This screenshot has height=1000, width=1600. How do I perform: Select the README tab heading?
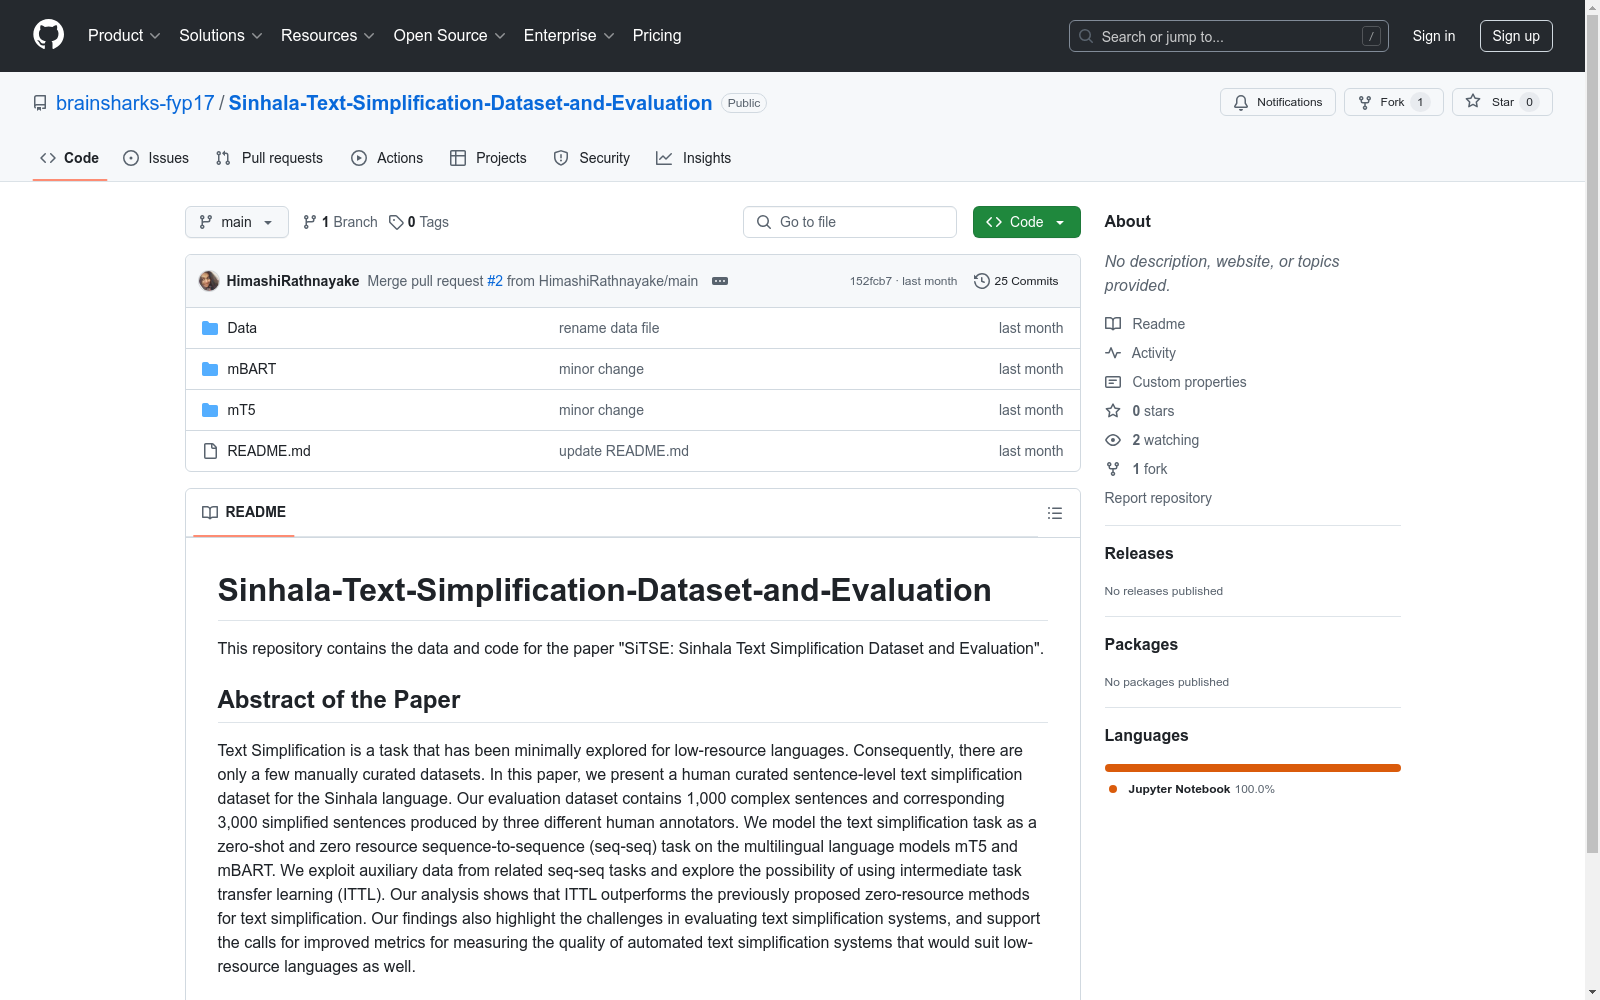tap(244, 512)
